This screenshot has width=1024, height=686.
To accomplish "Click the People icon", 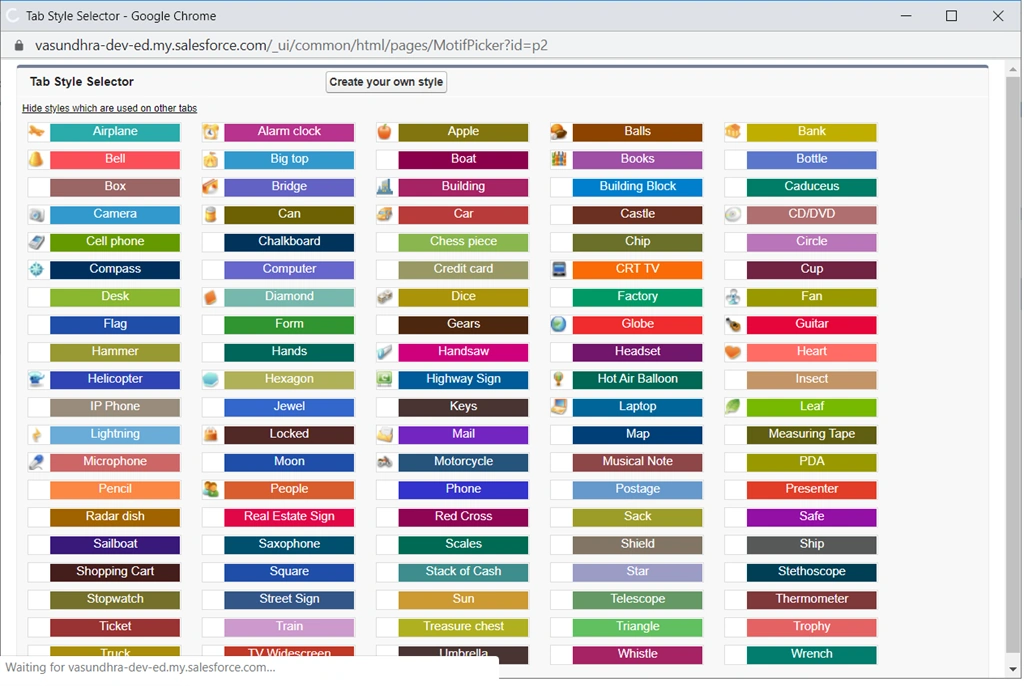I will point(211,489).
